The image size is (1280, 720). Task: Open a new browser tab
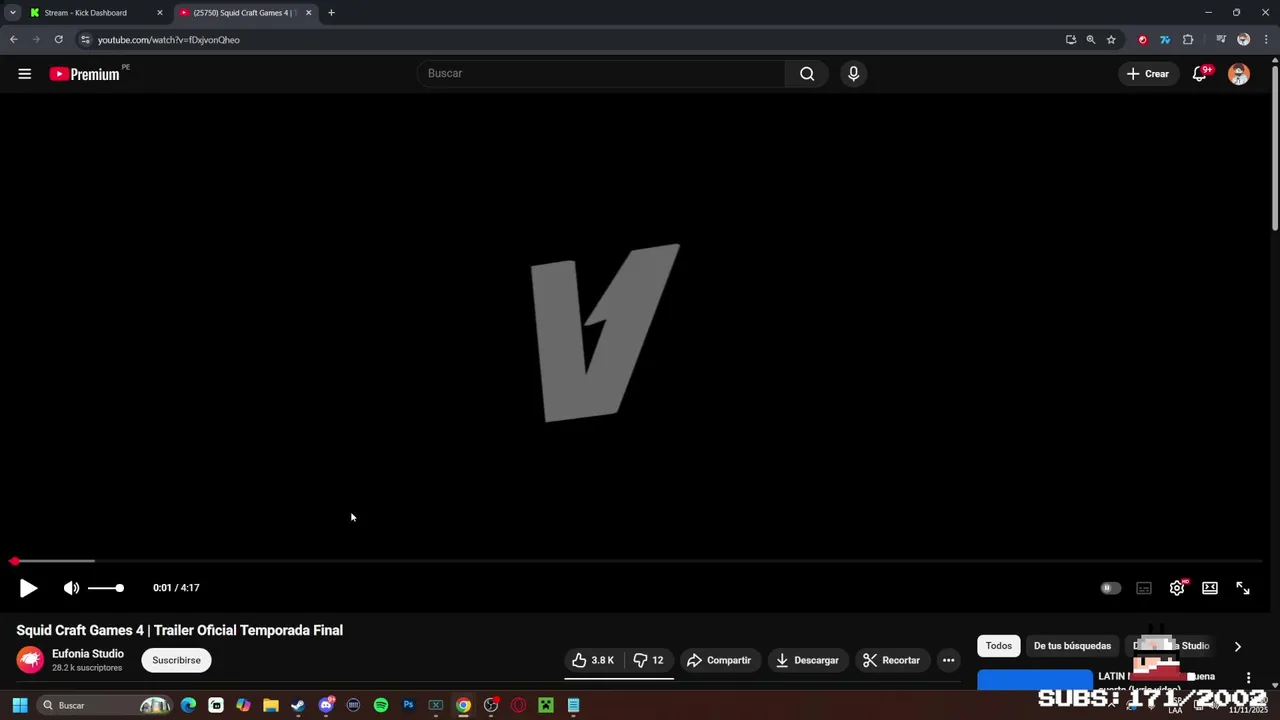click(331, 13)
